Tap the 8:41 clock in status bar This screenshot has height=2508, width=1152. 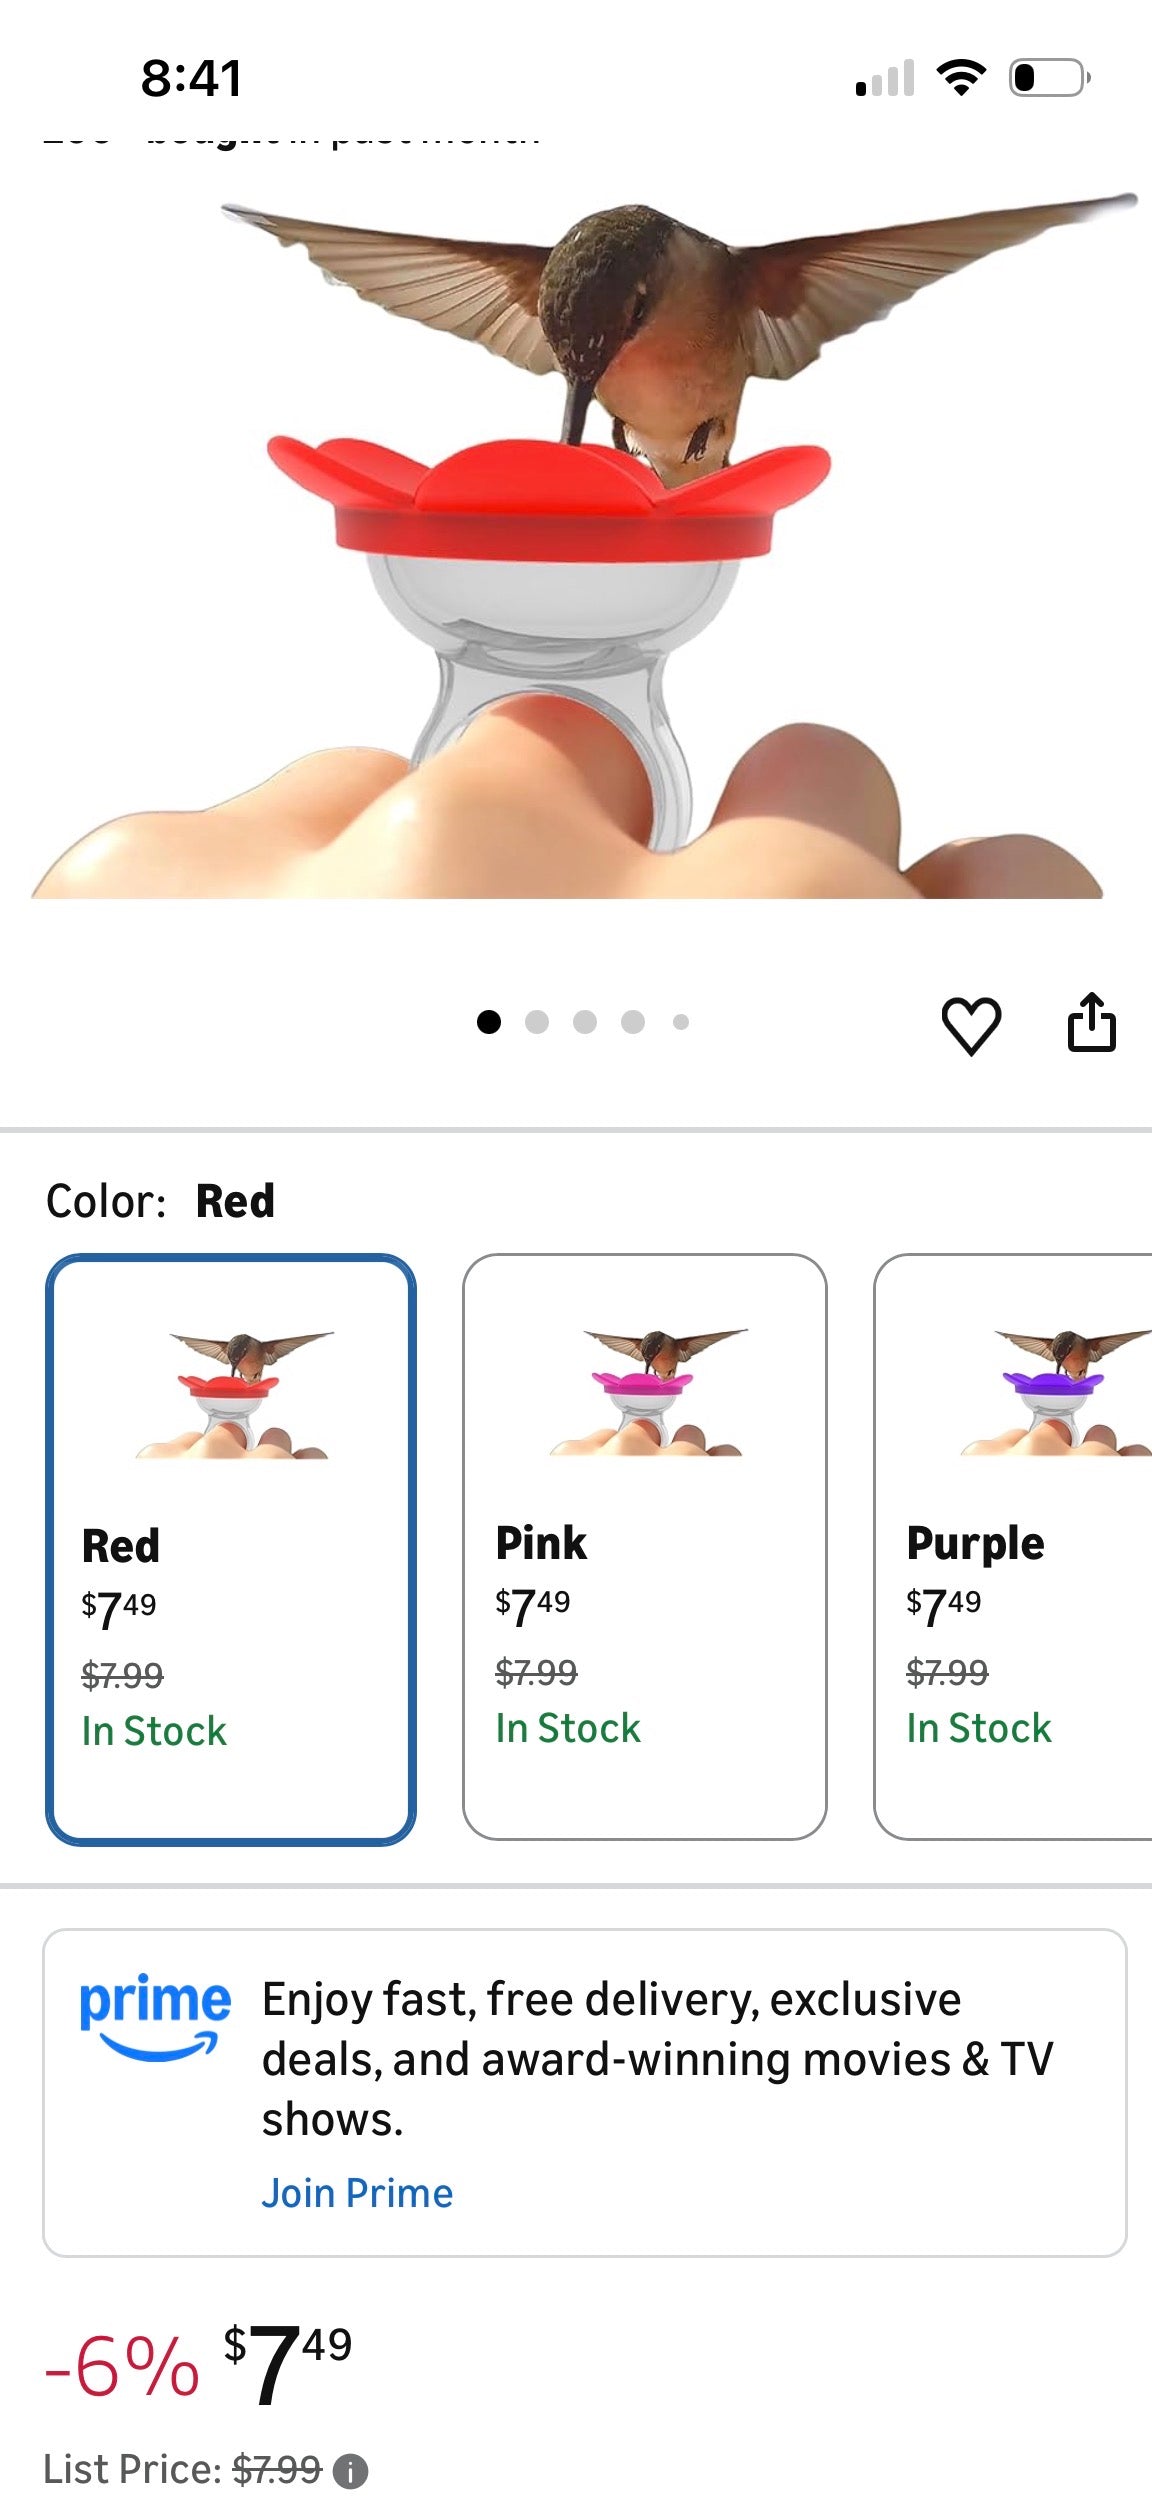click(x=191, y=78)
